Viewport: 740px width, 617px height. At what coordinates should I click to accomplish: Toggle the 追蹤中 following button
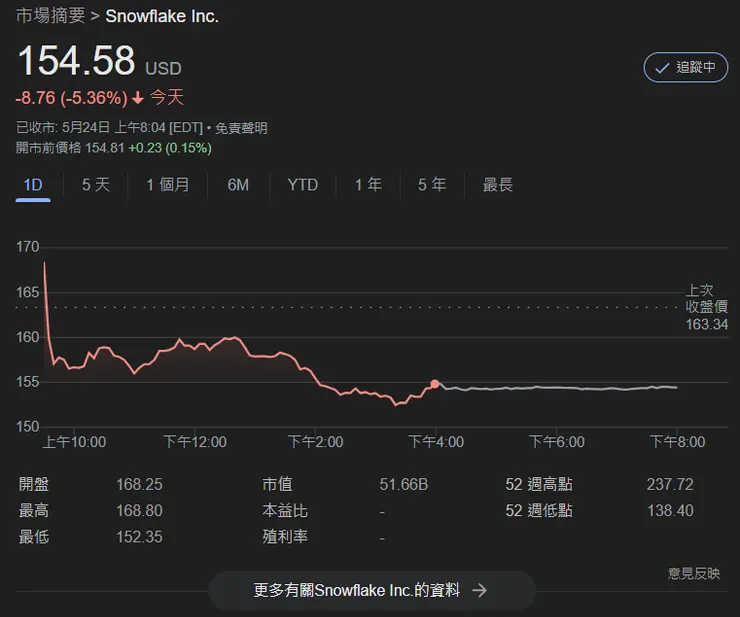[685, 68]
